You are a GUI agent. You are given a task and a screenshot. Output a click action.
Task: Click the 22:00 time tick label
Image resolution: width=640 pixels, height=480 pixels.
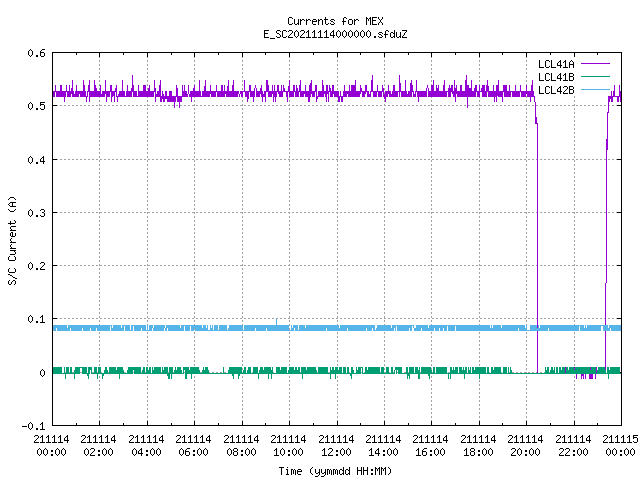pyautogui.click(x=573, y=446)
